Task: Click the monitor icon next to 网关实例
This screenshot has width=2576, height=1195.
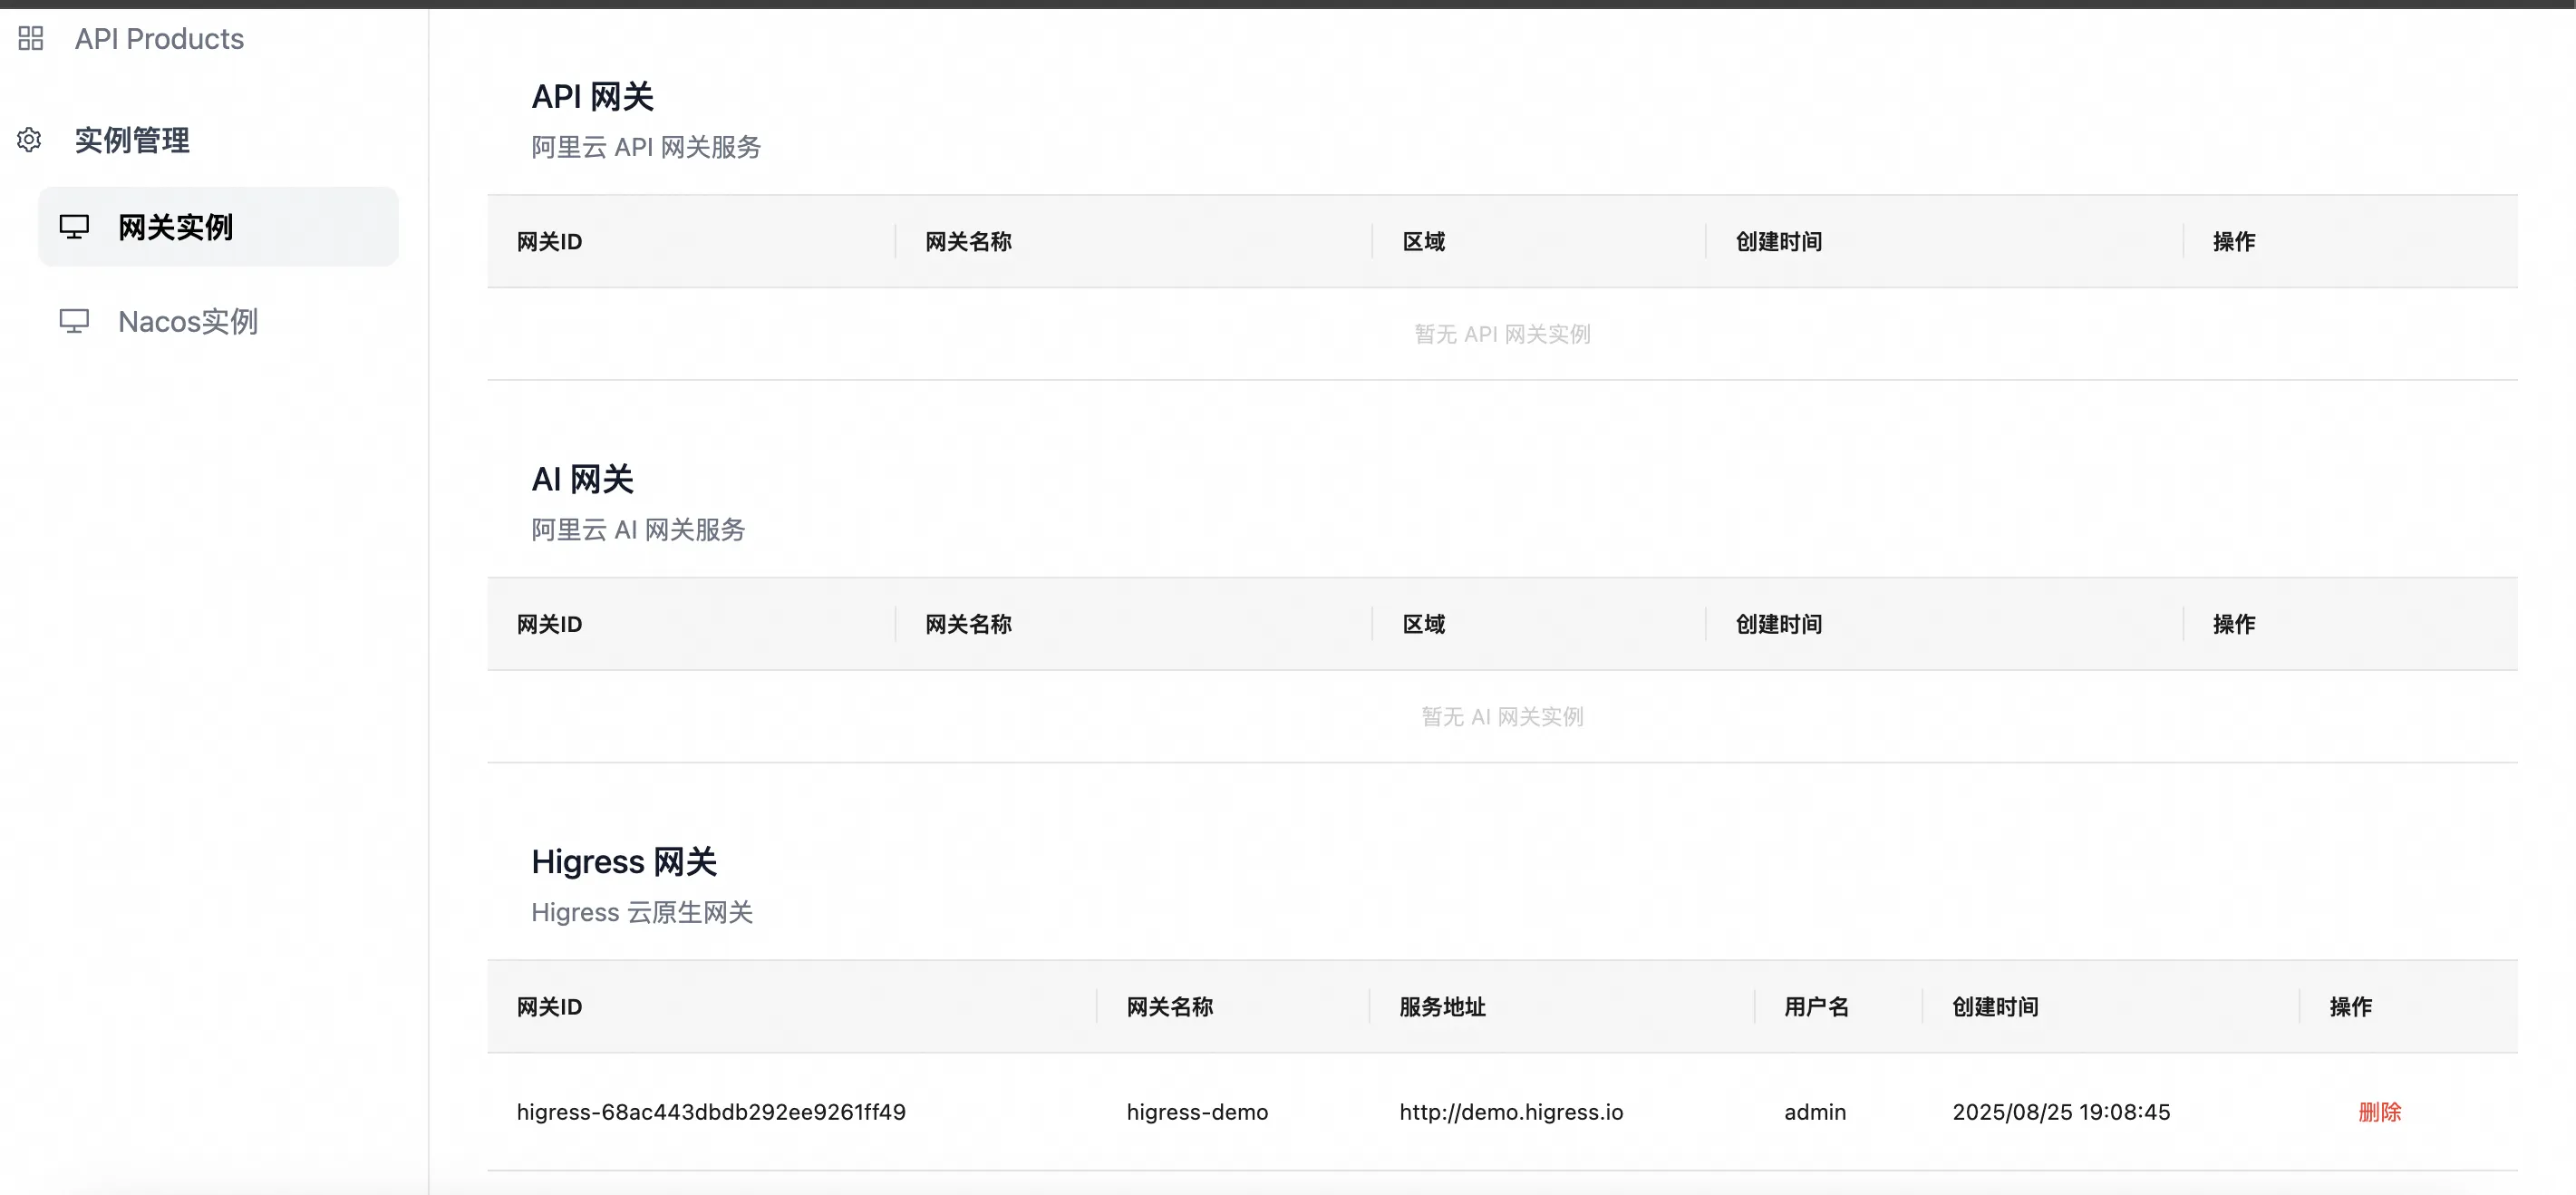Action: [x=74, y=227]
